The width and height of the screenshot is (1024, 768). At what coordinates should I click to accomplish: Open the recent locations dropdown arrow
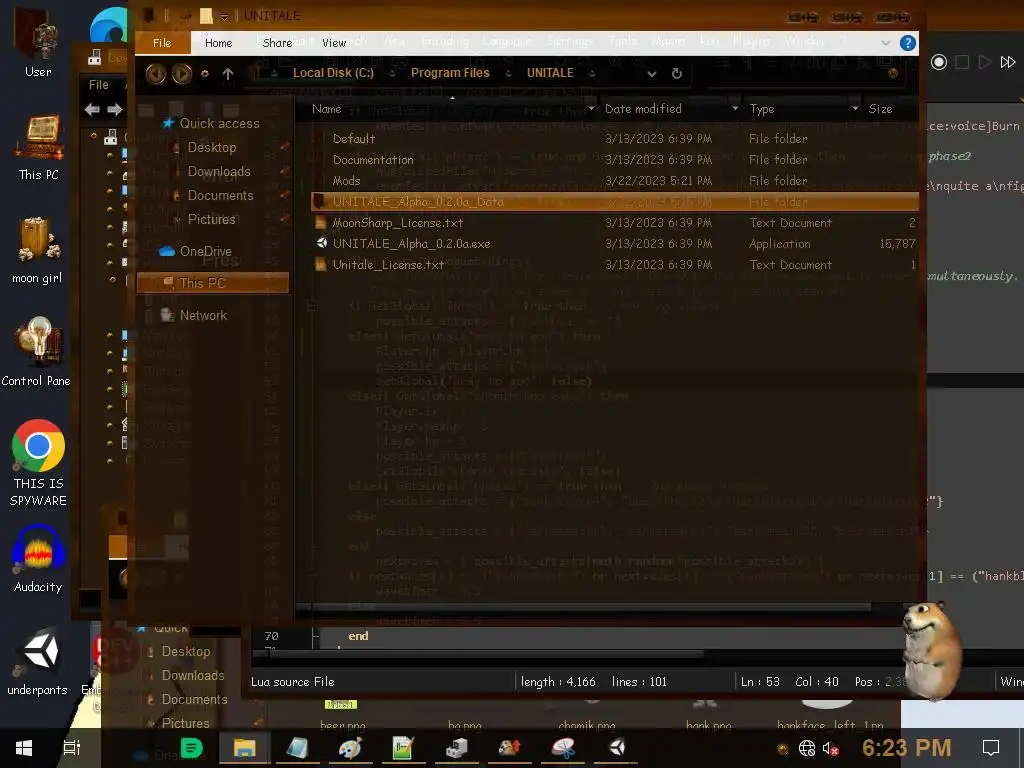coord(204,74)
